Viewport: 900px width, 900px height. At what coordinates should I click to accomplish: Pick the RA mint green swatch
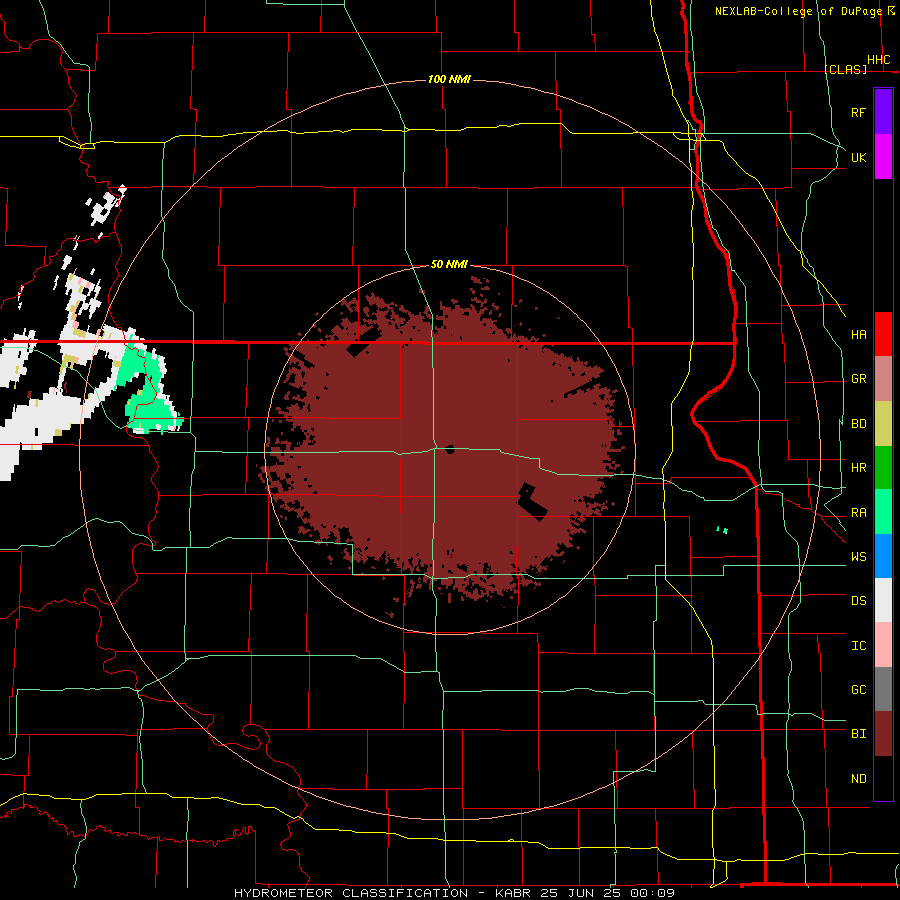pos(883,512)
